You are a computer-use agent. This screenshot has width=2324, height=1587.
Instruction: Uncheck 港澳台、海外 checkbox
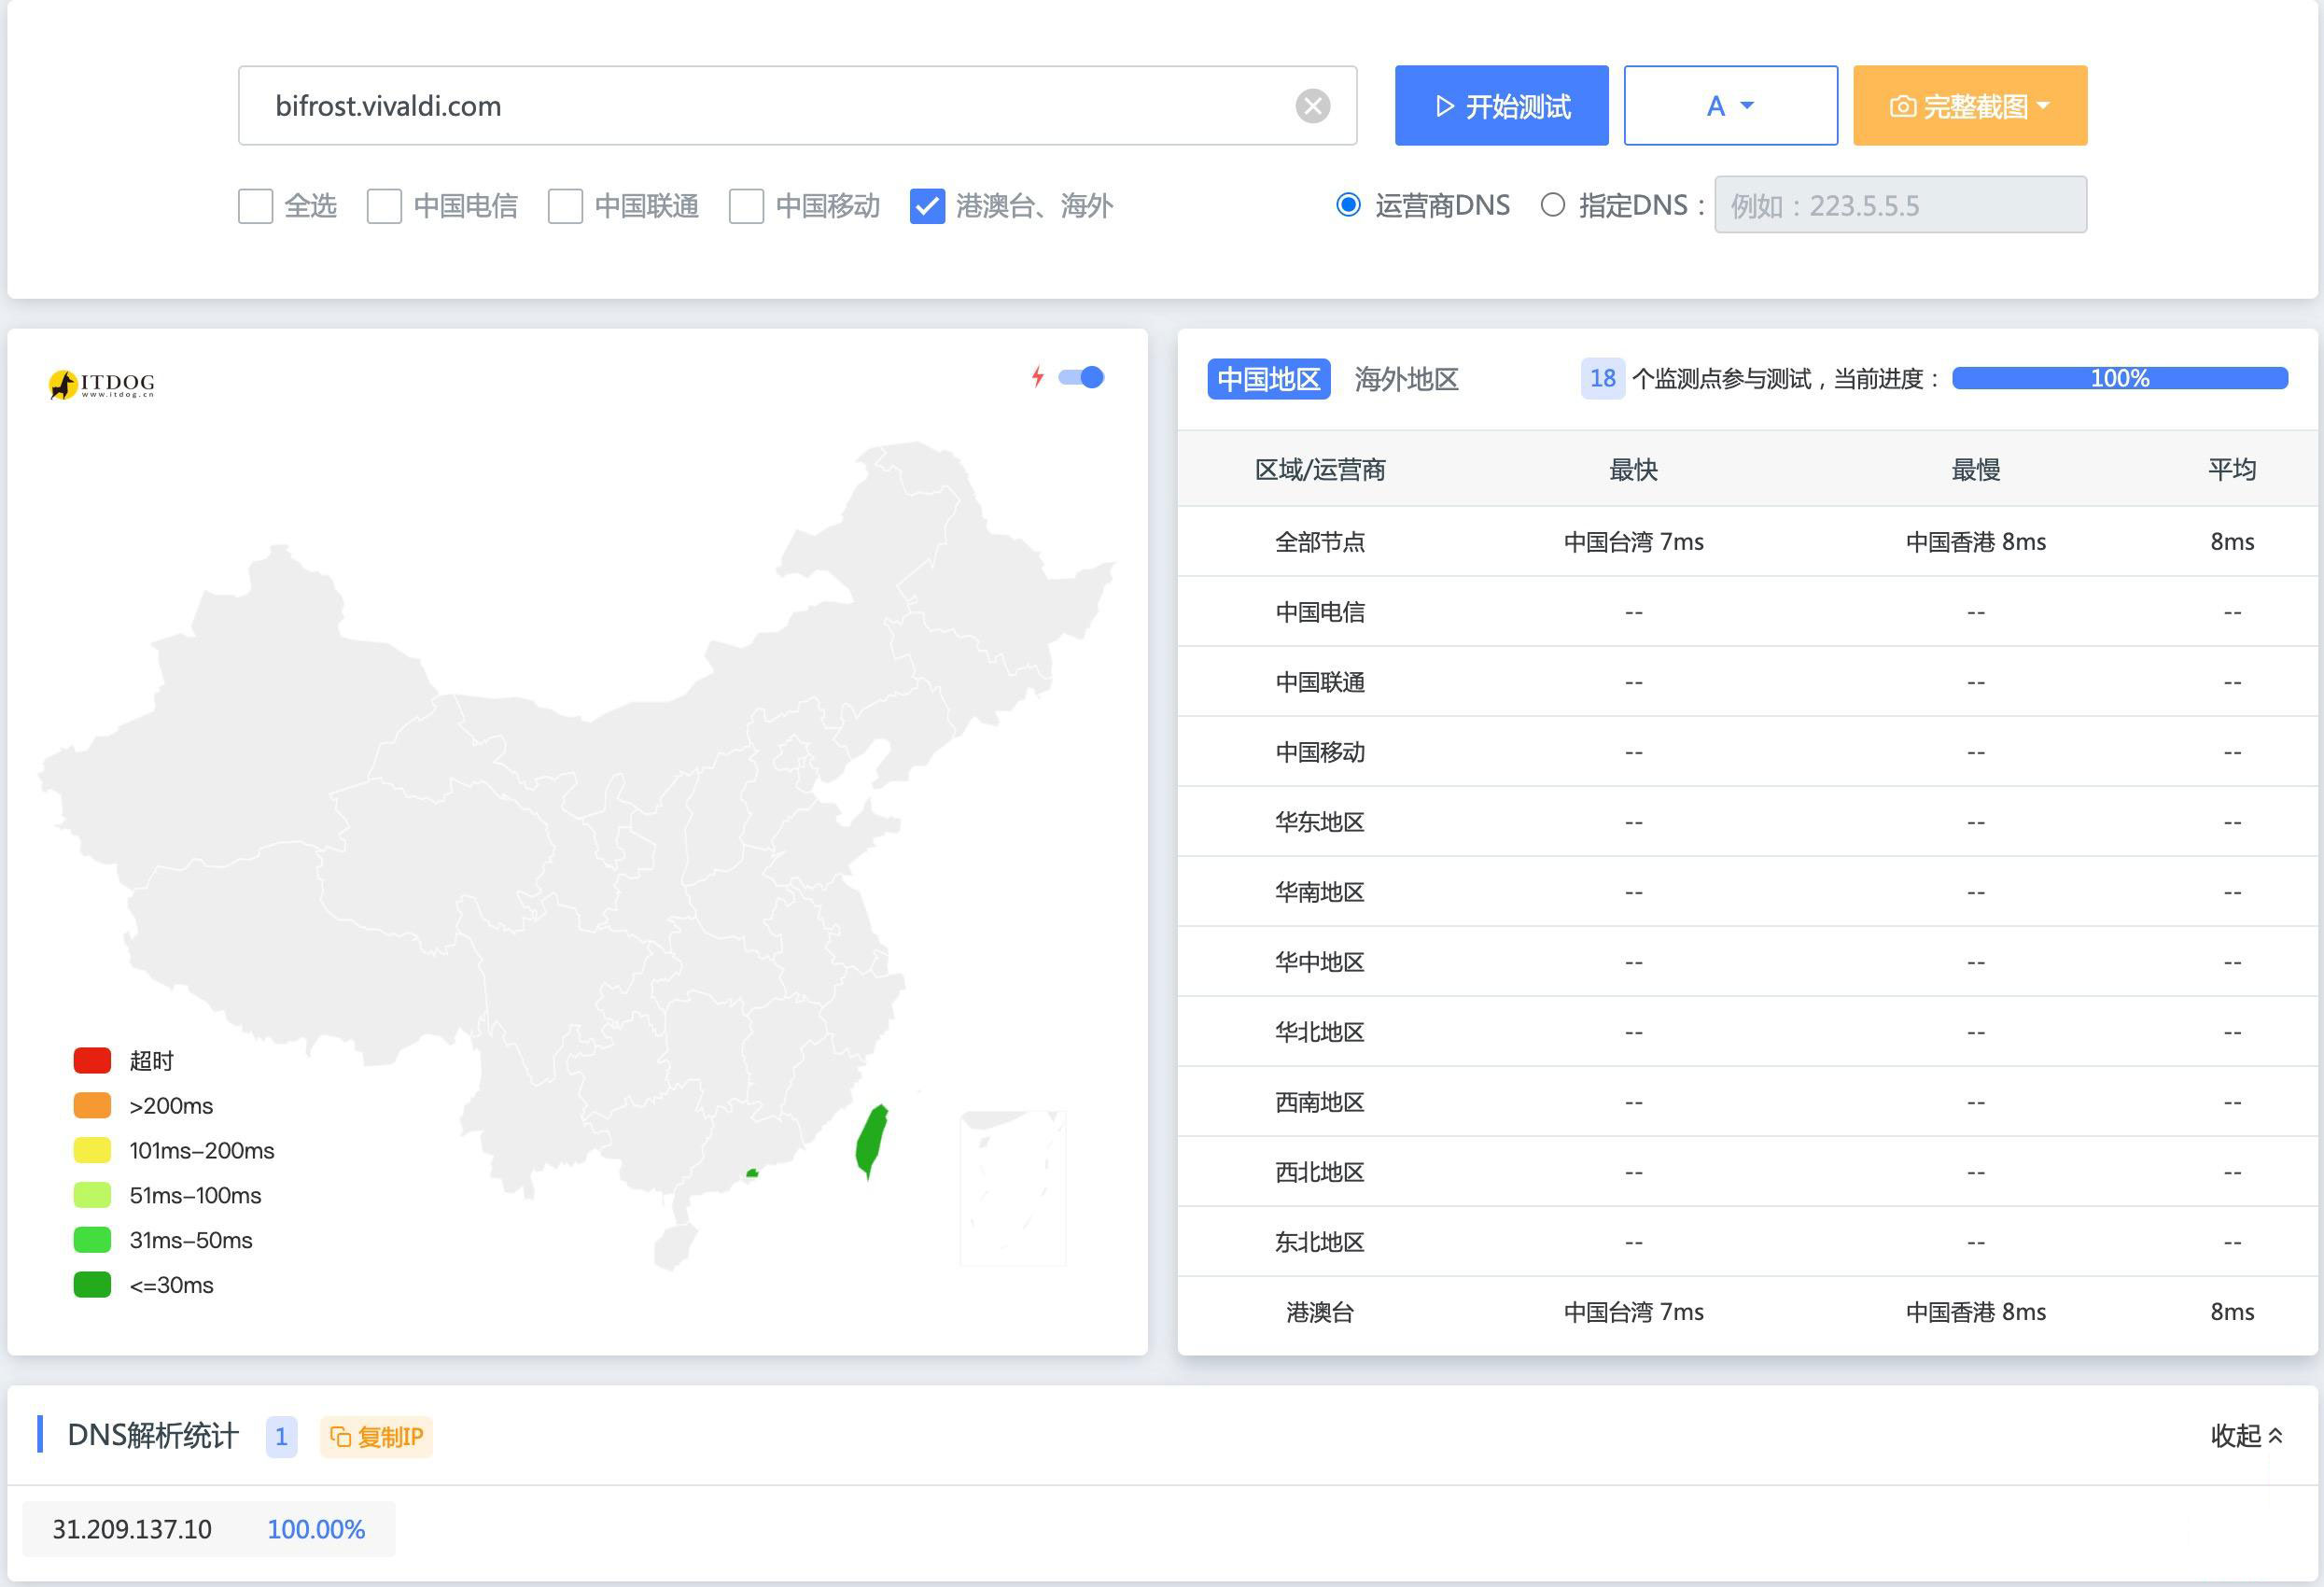[927, 206]
